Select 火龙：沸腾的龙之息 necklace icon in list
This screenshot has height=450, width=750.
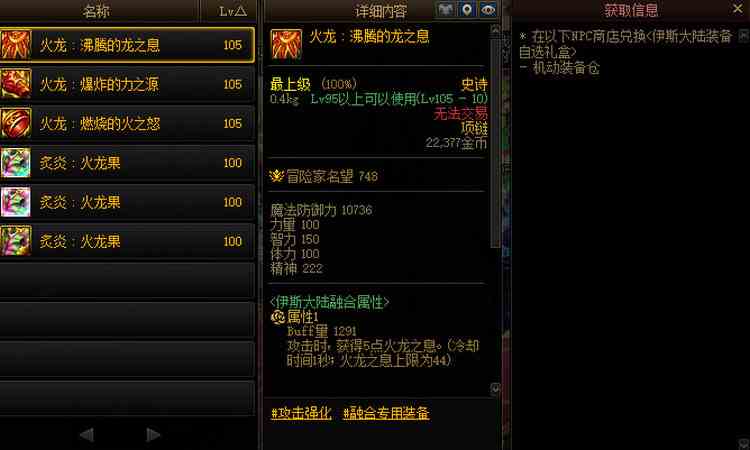(16, 45)
